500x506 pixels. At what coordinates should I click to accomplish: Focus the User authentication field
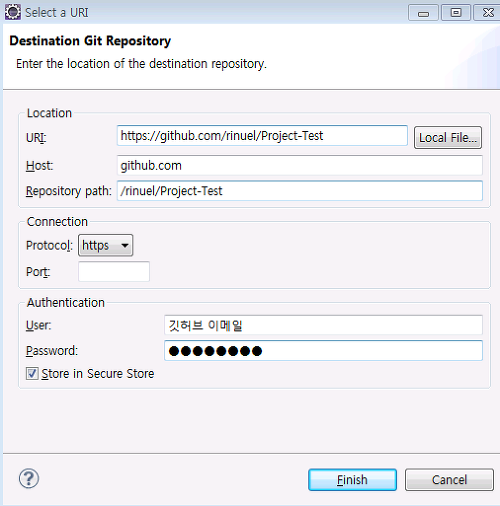pos(323,325)
